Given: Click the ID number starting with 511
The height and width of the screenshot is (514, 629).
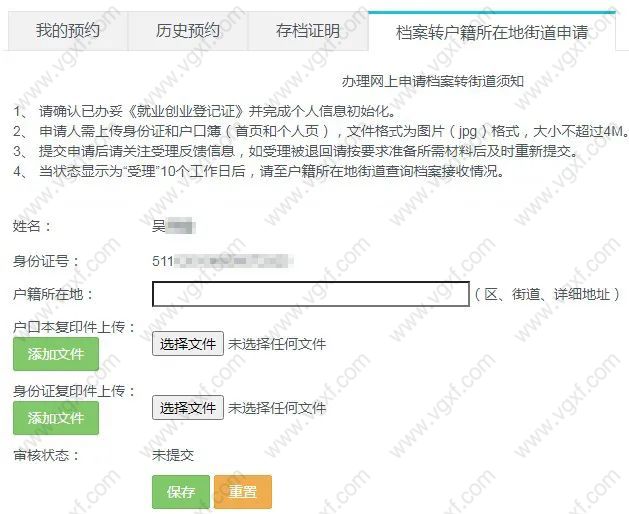Looking at the screenshot, I should tap(223, 261).
